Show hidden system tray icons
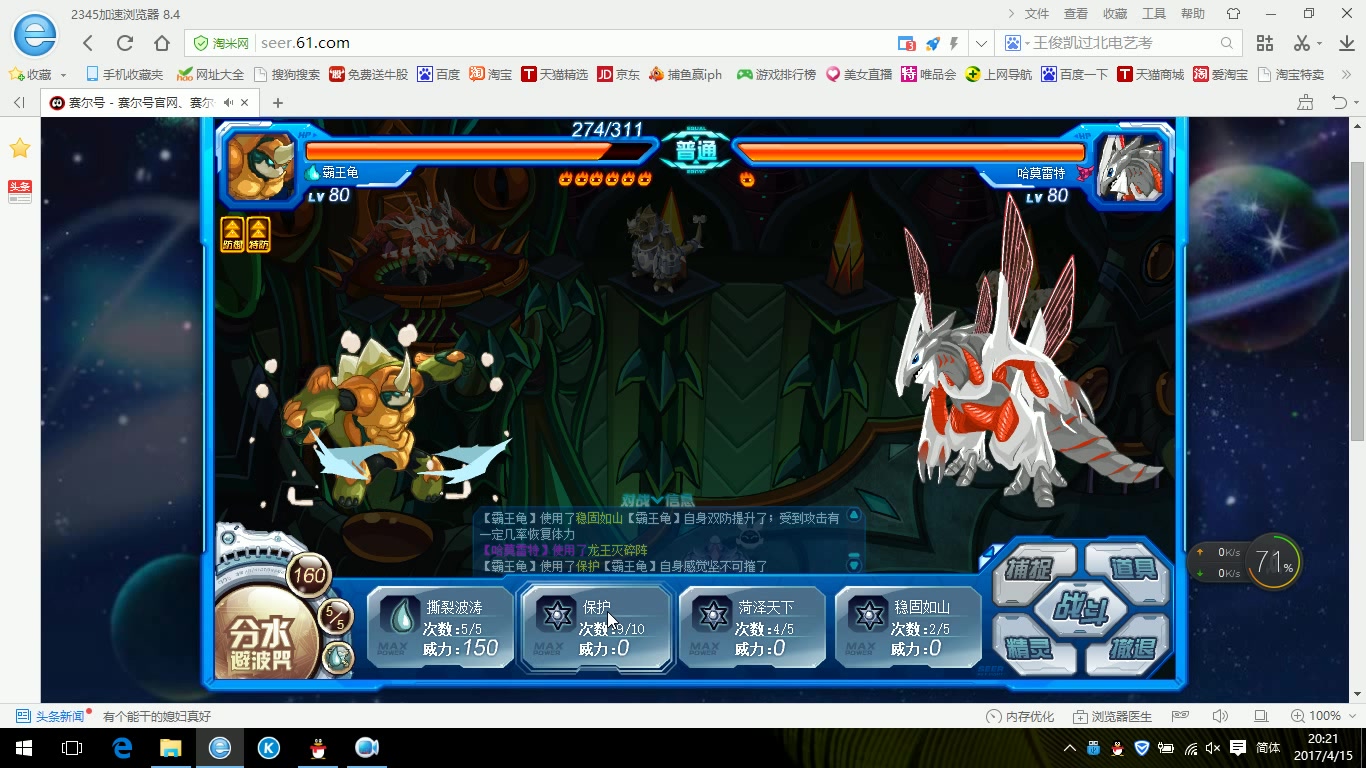Image resolution: width=1366 pixels, height=768 pixels. [x=1070, y=748]
